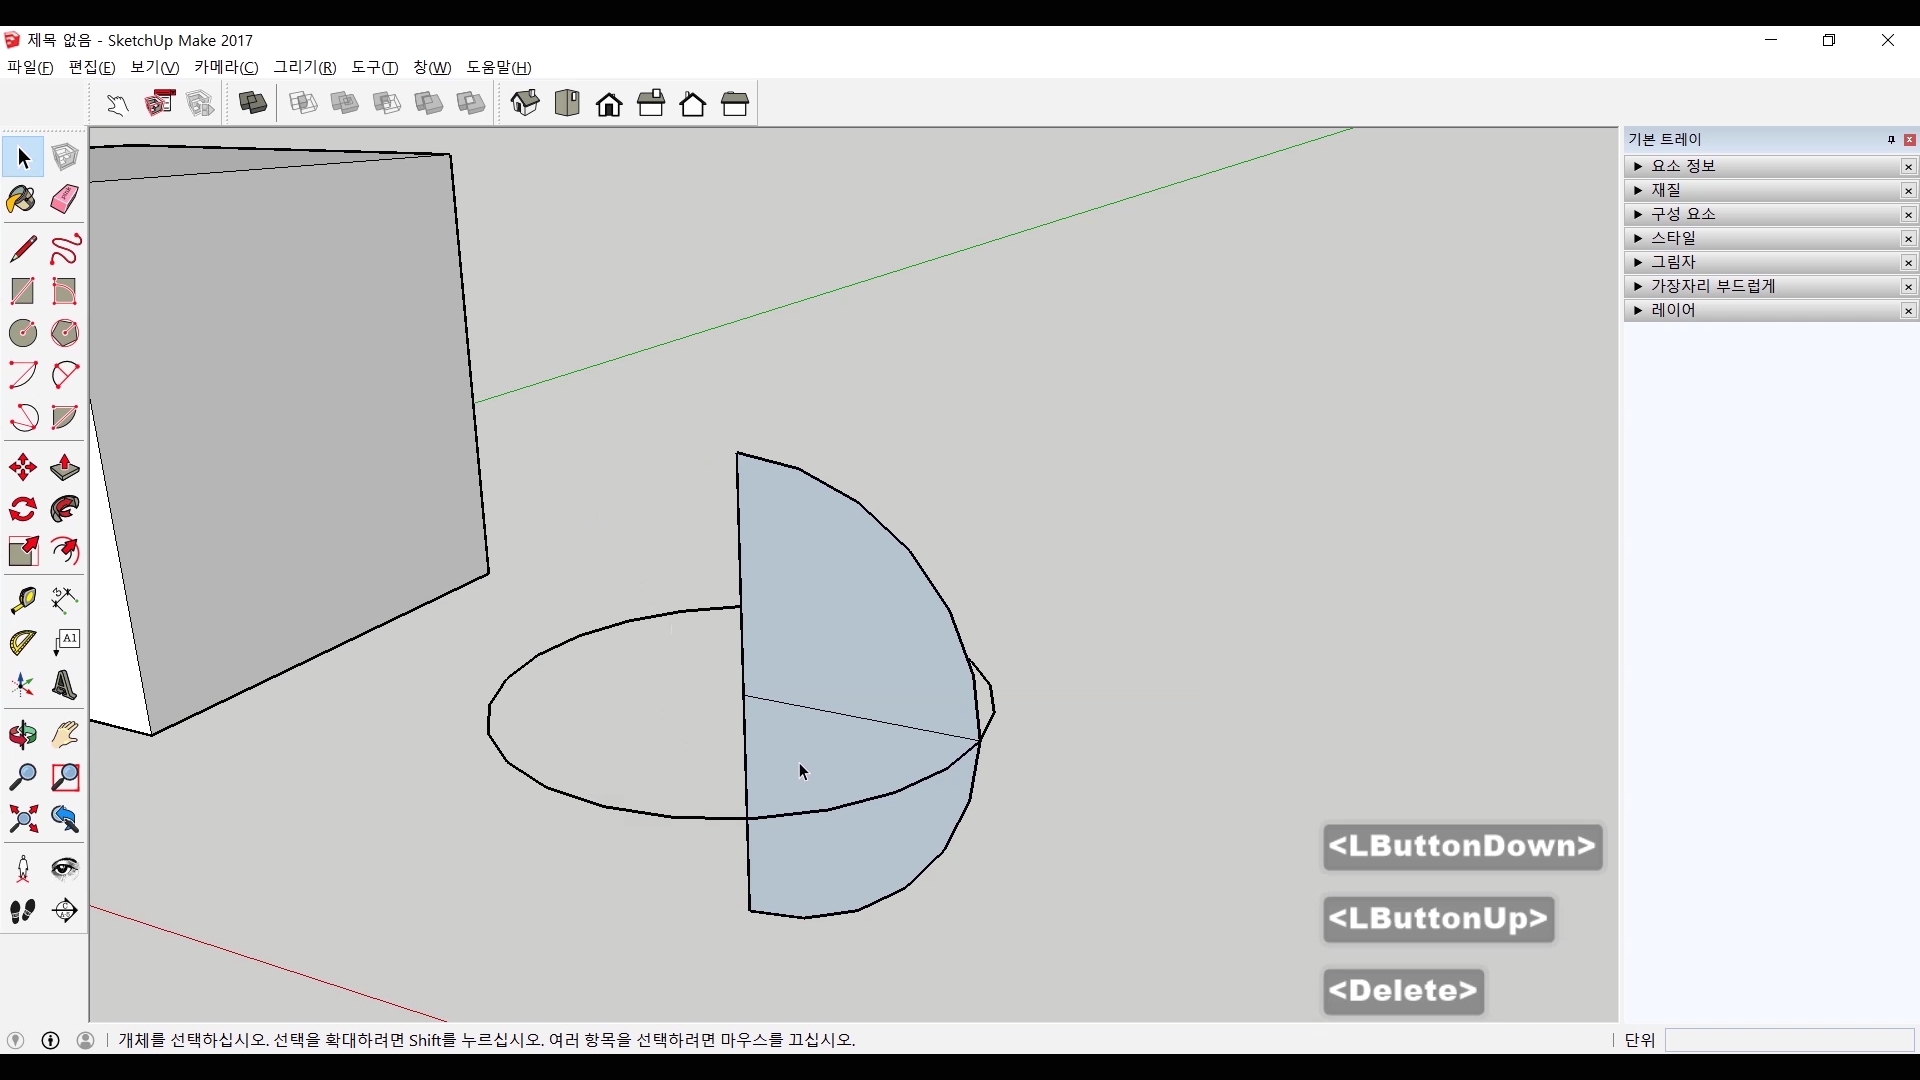
Task: Pin the 기본 트레이 panel
Action: [x=1891, y=140]
